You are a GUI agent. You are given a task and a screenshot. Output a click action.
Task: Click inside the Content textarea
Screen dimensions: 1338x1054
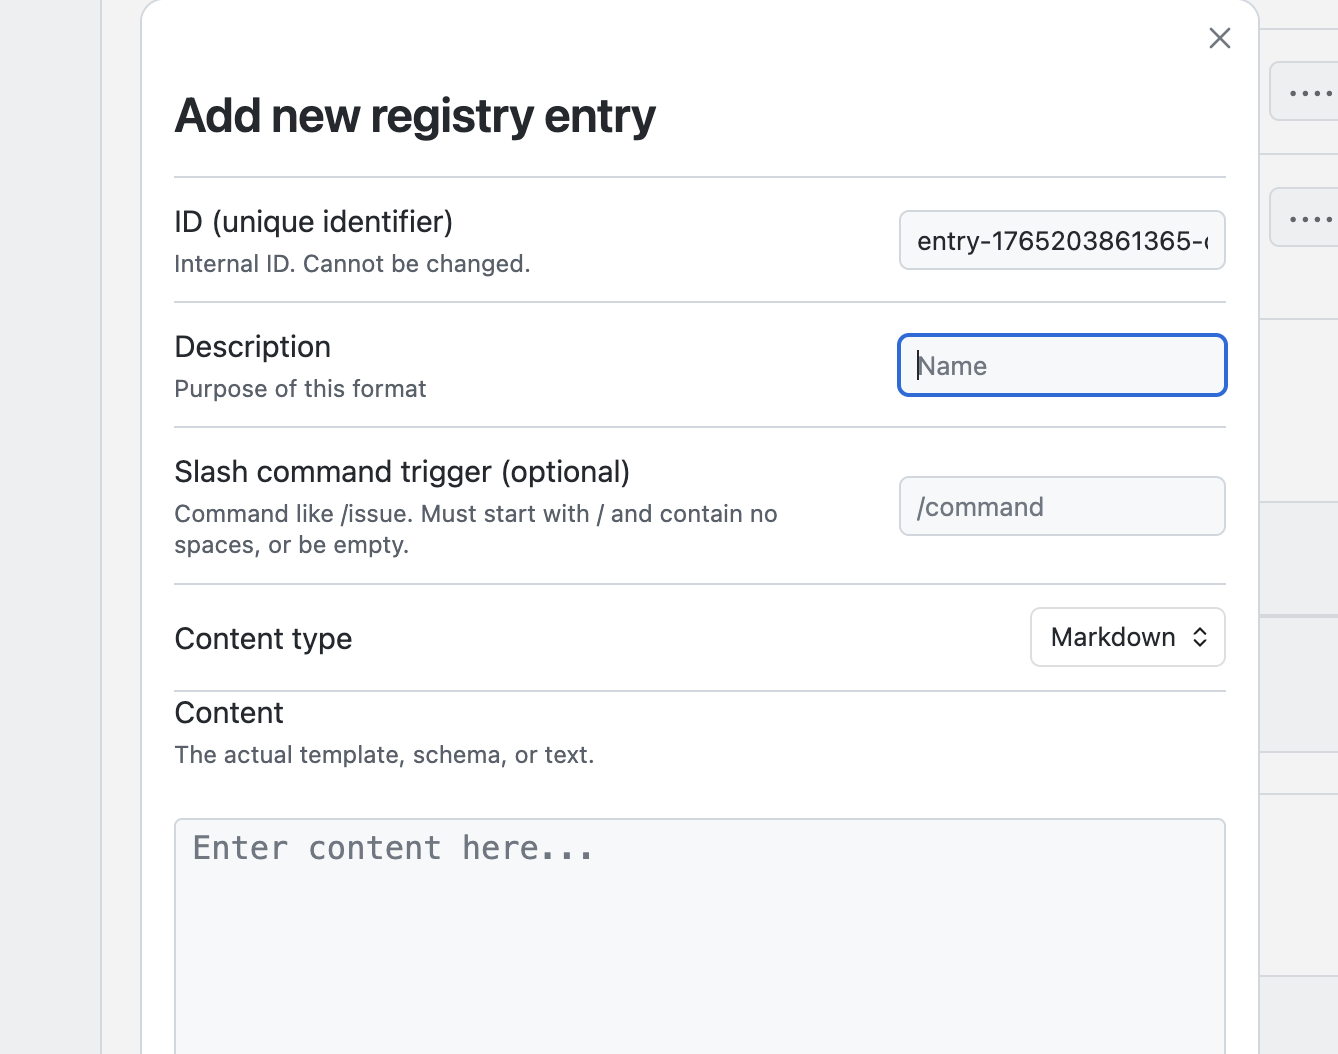tap(699, 930)
